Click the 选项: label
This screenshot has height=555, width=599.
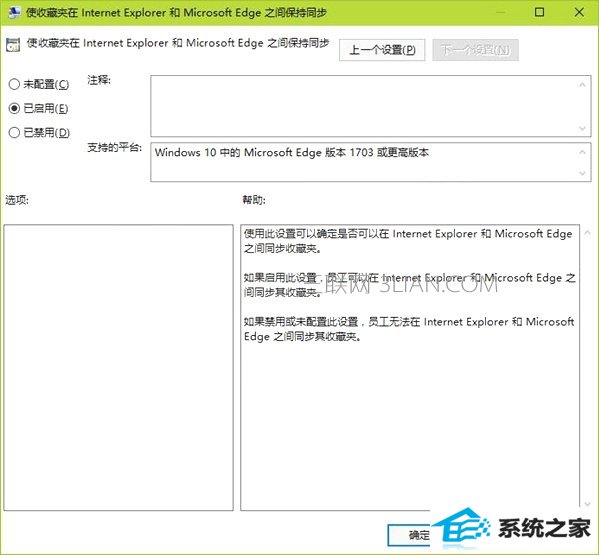coord(17,200)
